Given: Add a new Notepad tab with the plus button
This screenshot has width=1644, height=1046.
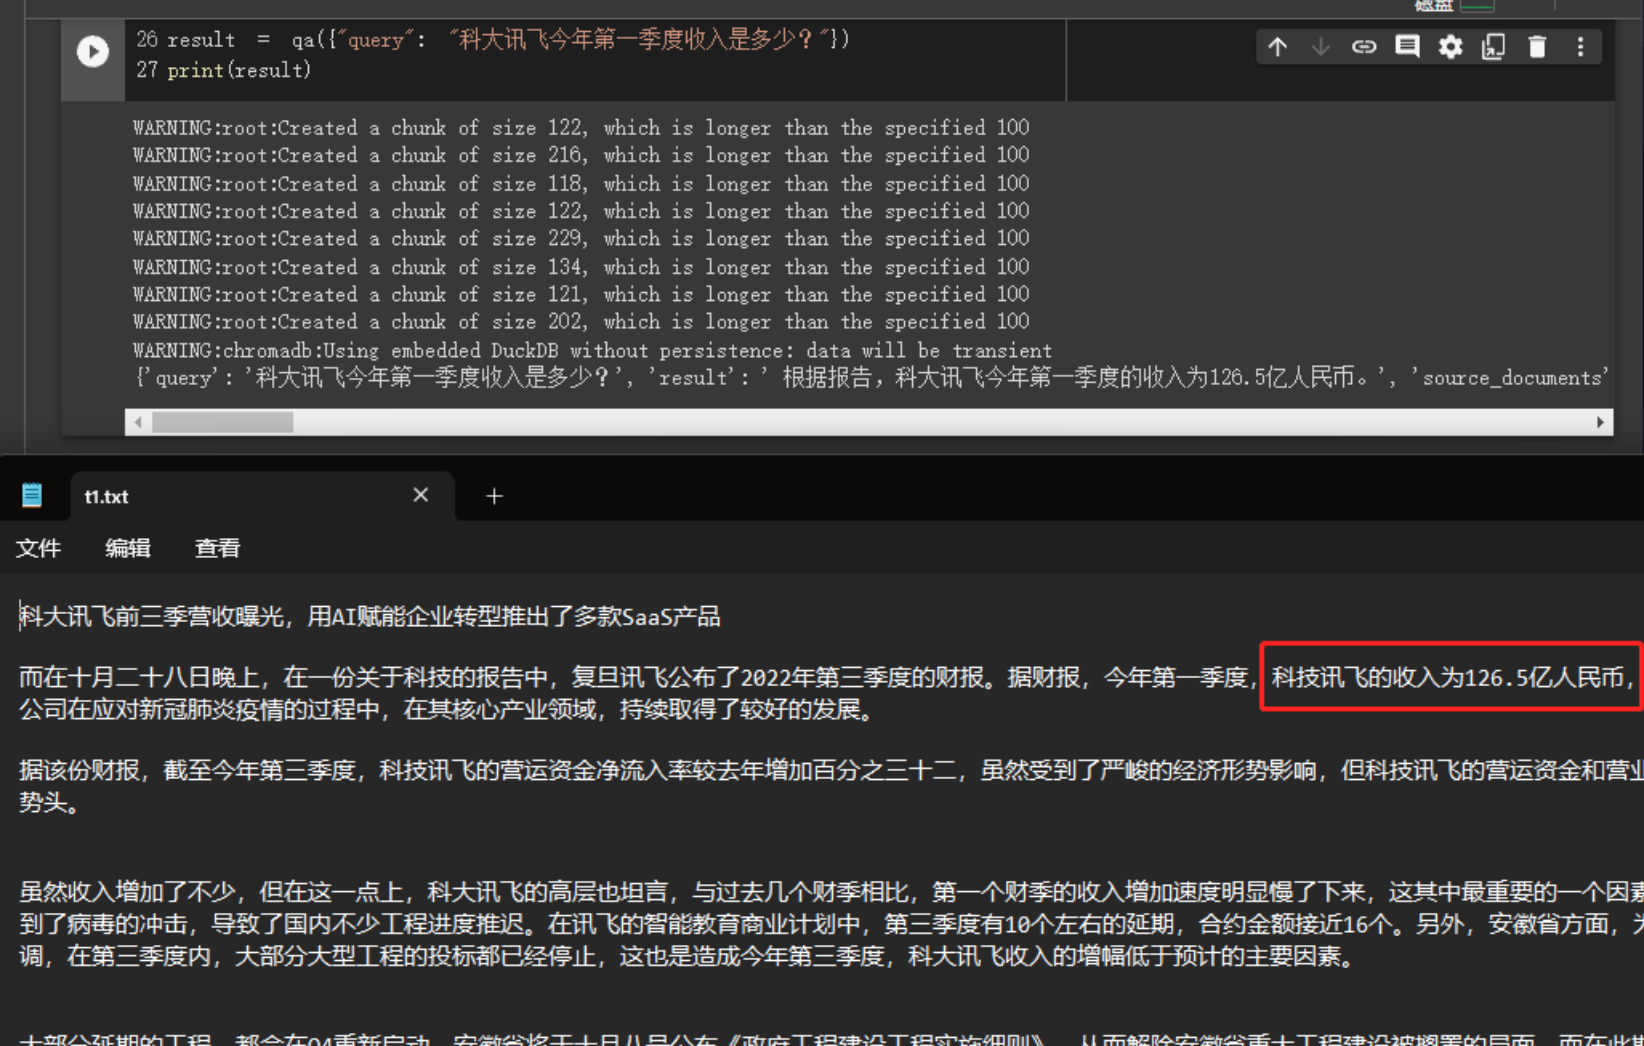Looking at the screenshot, I should point(494,496).
